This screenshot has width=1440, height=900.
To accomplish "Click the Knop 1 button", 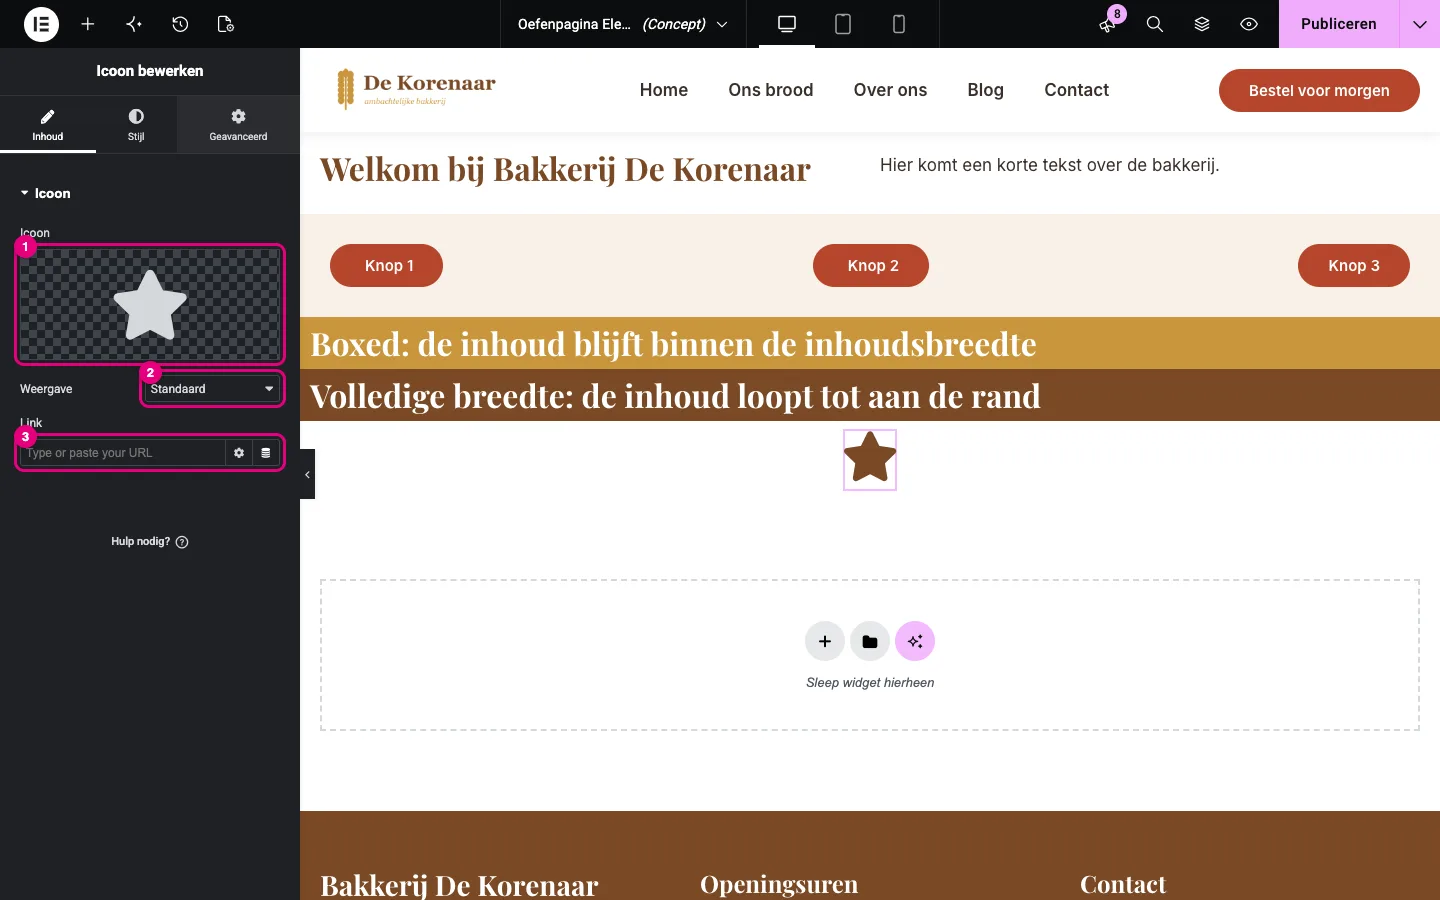I will pyautogui.click(x=387, y=265).
